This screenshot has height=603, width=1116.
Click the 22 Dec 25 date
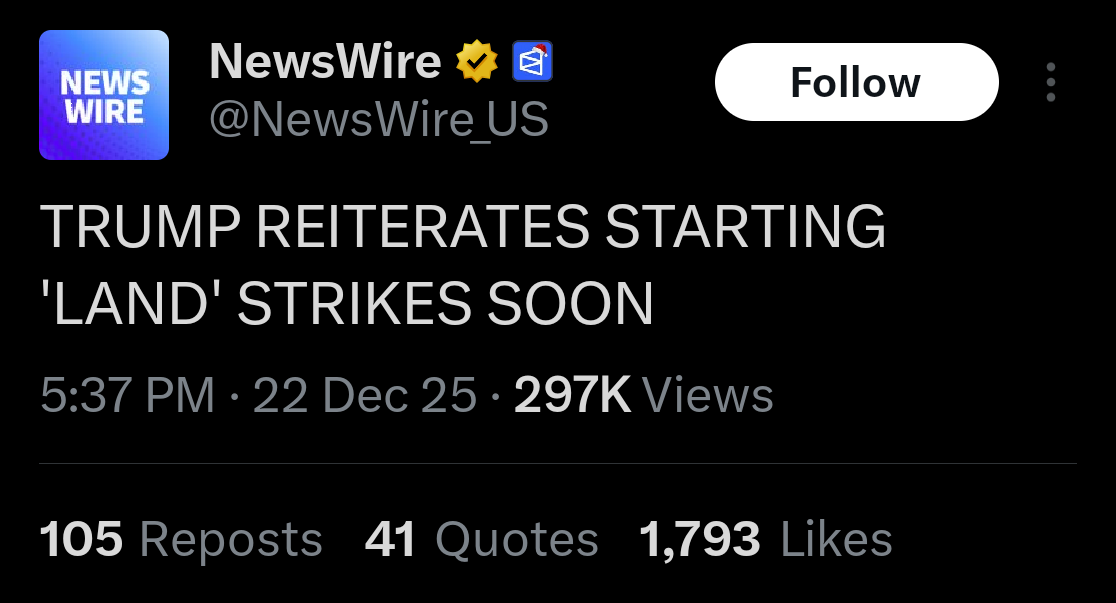(364, 395)
